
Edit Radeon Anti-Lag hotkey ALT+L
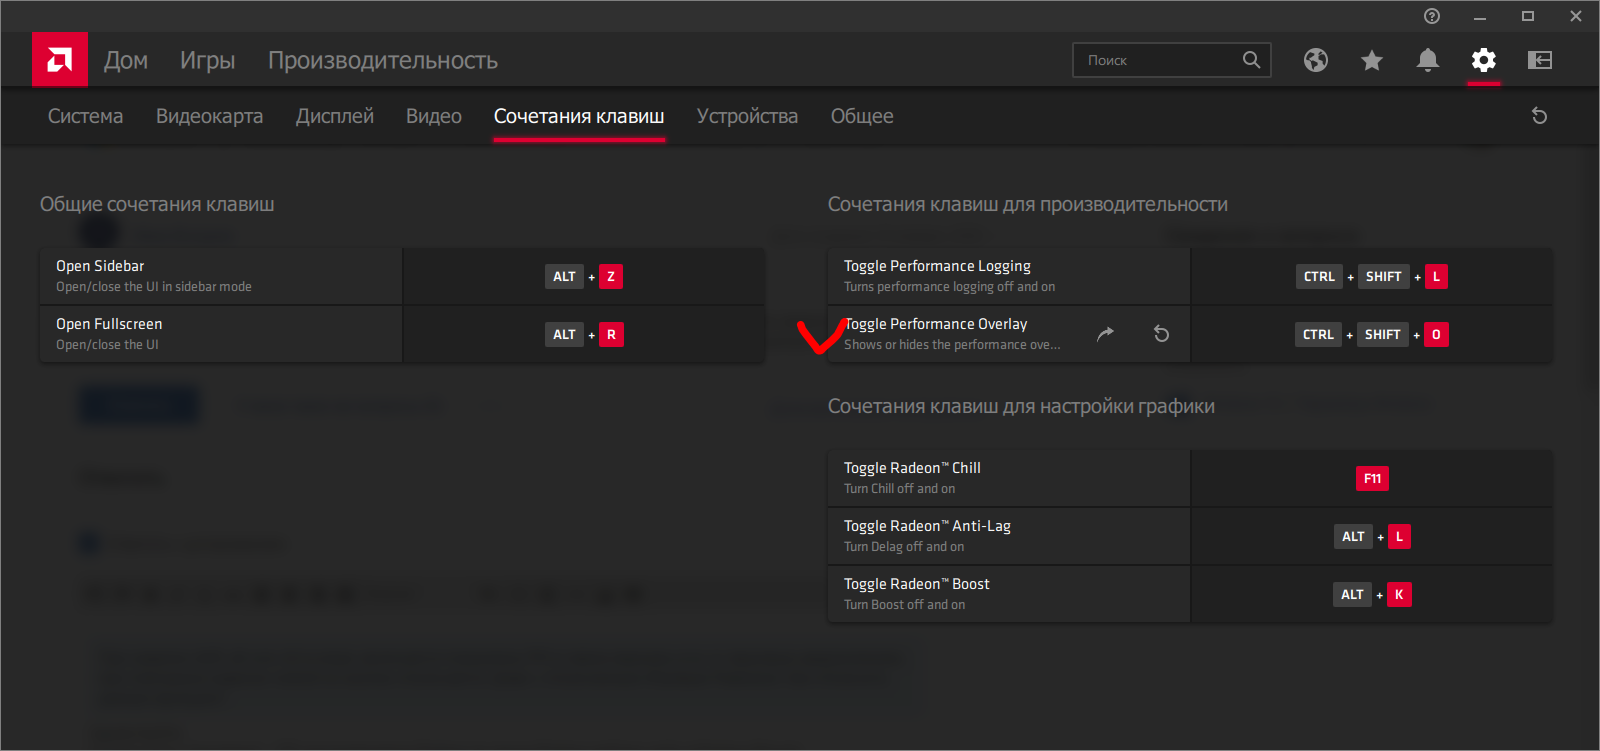[1372, 536]
